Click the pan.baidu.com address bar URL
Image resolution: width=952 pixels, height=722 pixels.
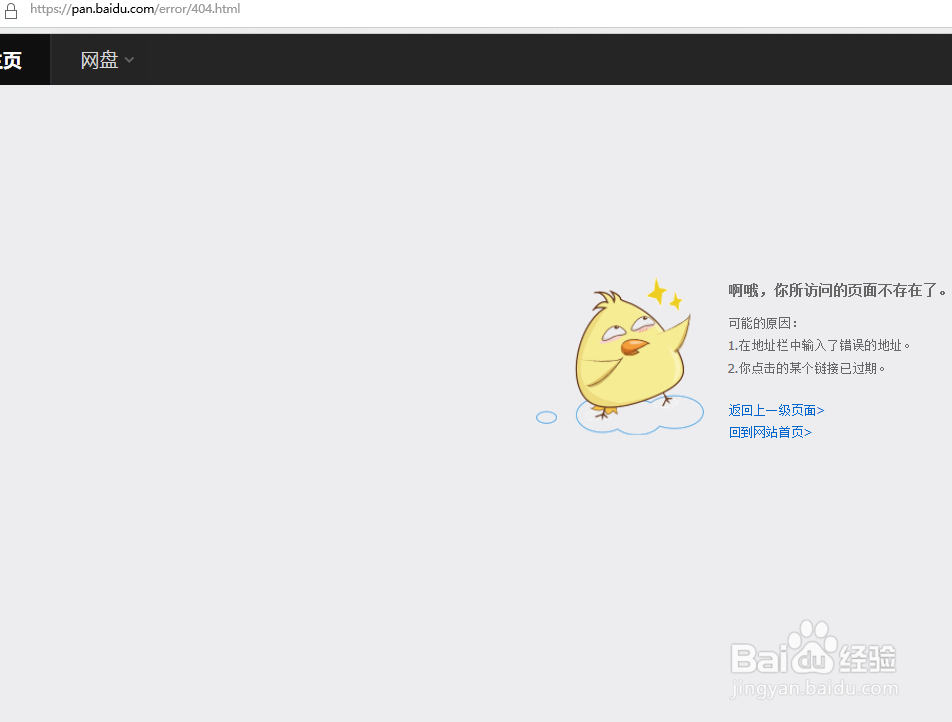tap(135, 9)
